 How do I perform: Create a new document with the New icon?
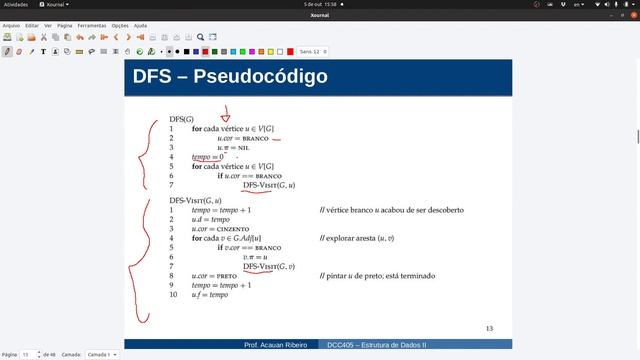click(x=20, y=37)
